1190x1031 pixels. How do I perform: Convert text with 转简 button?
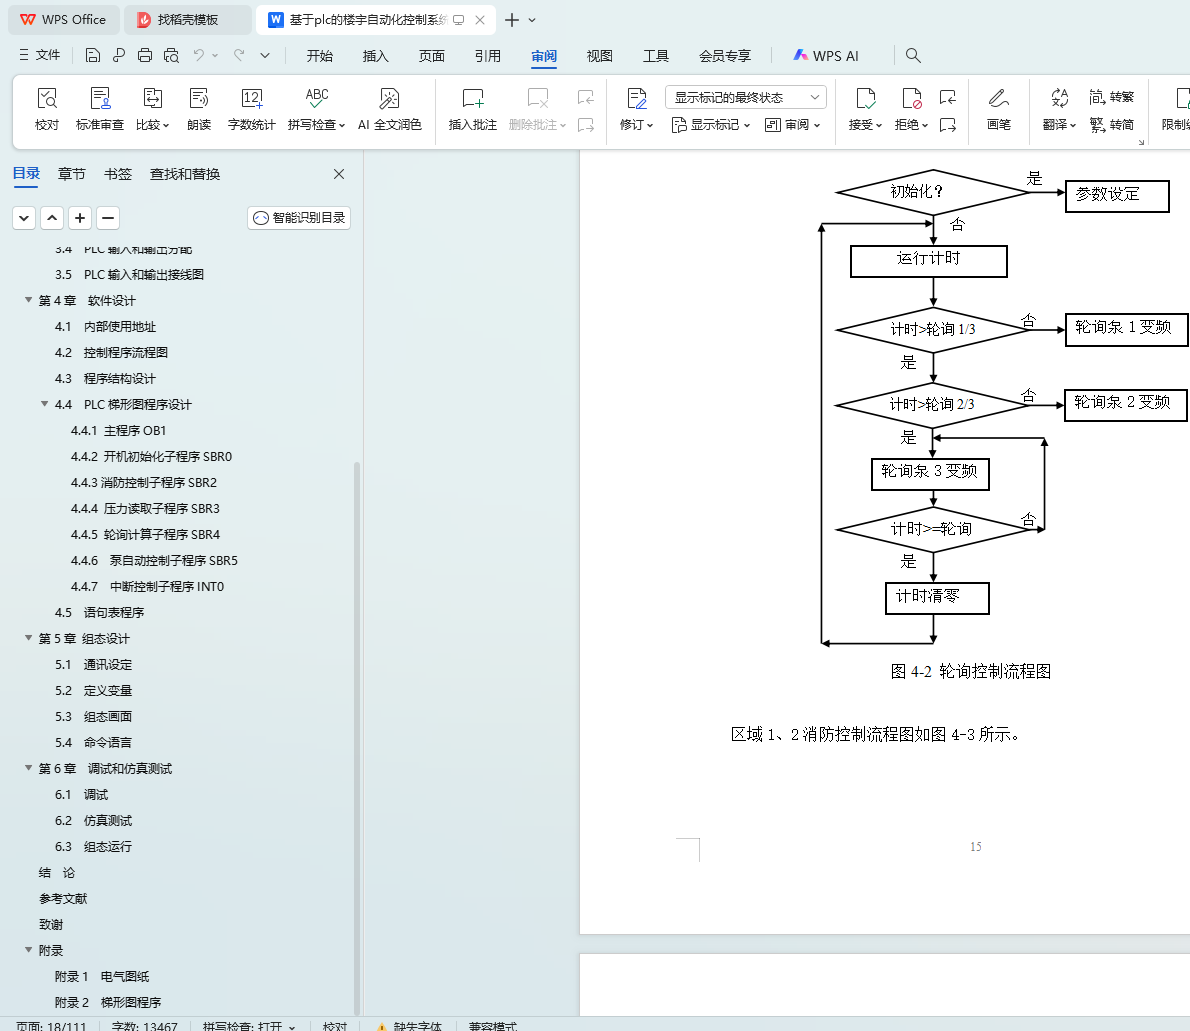(1112, 125)
